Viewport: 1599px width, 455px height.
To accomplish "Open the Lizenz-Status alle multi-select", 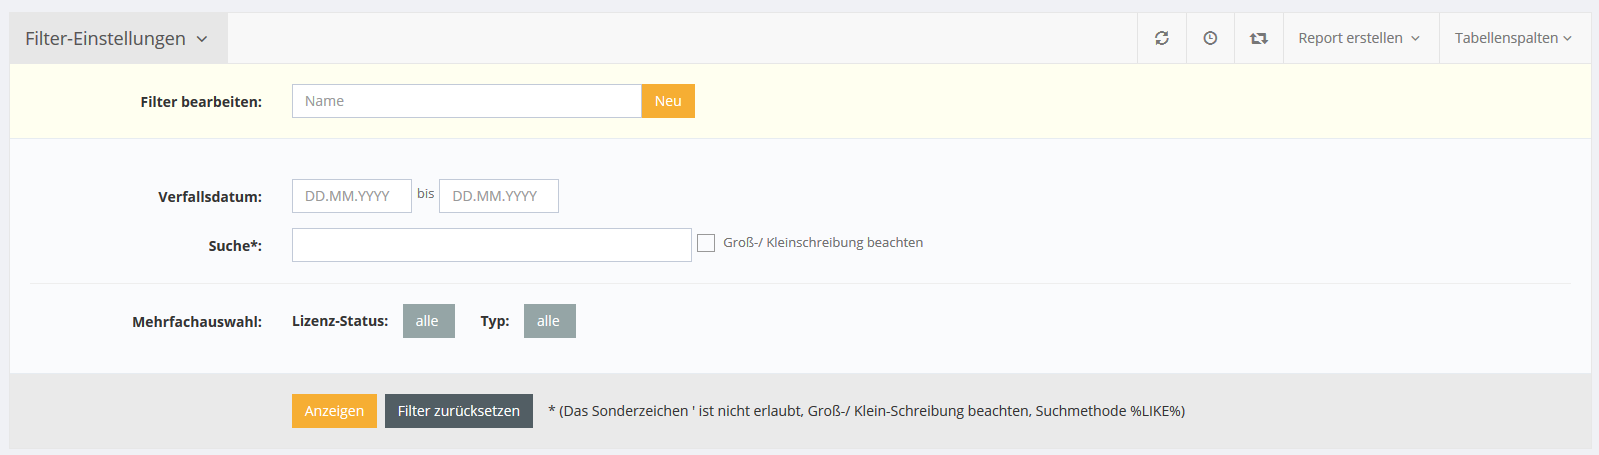I will click(428, 321).
